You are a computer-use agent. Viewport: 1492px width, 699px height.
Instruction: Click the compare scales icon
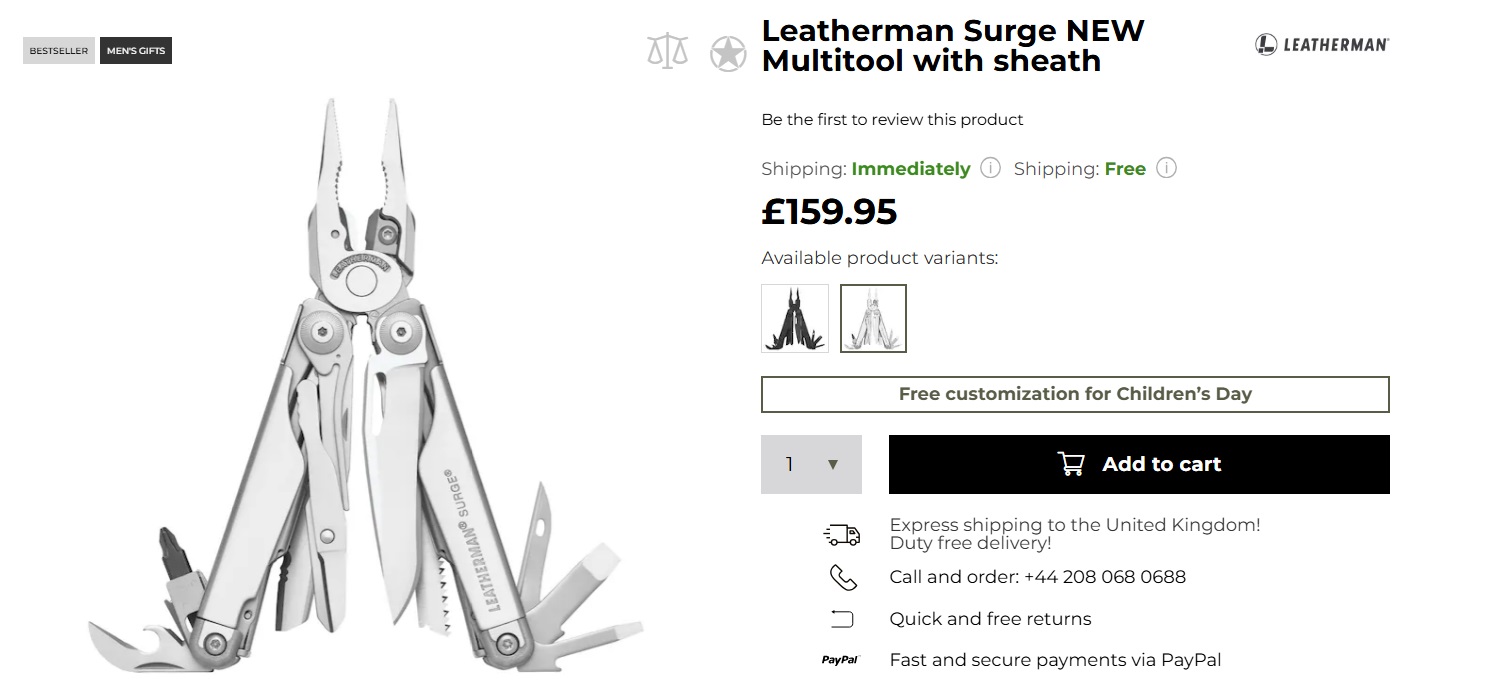(x=667, y=52)
